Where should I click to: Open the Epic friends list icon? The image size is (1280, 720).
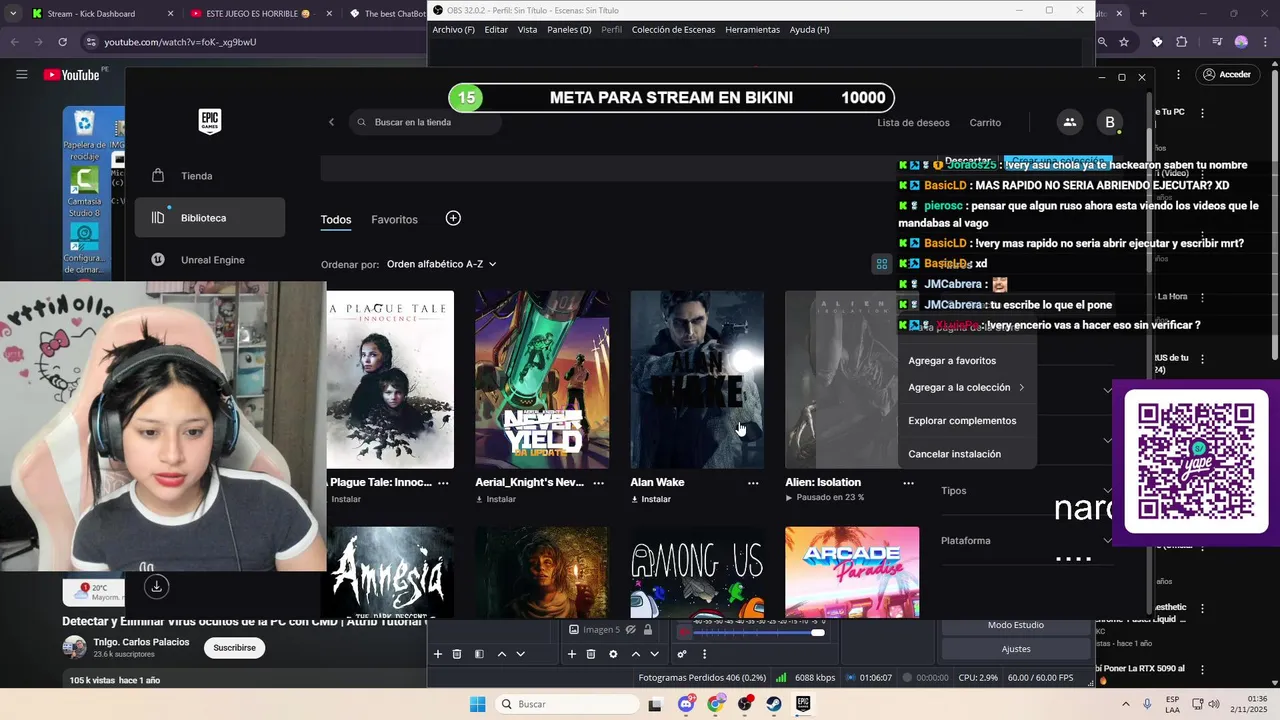click(x=1069, y=122)
